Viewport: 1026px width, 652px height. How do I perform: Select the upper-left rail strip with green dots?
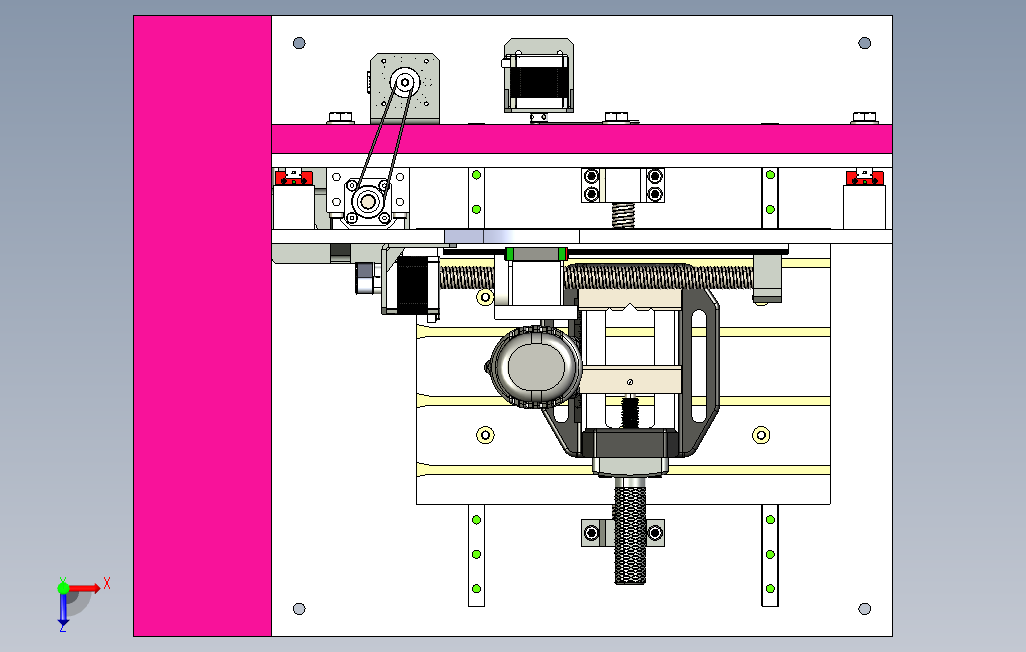pos(476,198)
